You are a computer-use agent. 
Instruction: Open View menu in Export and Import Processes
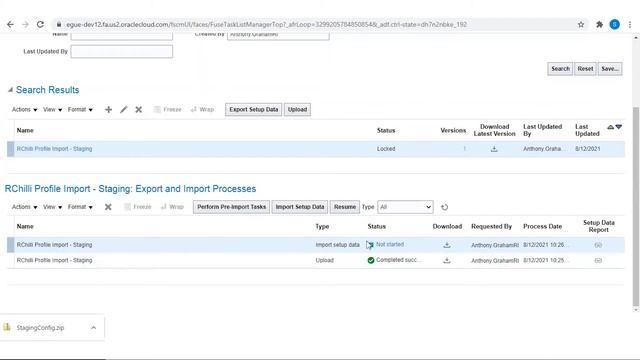pyautogui.click(x=53, y=207)
